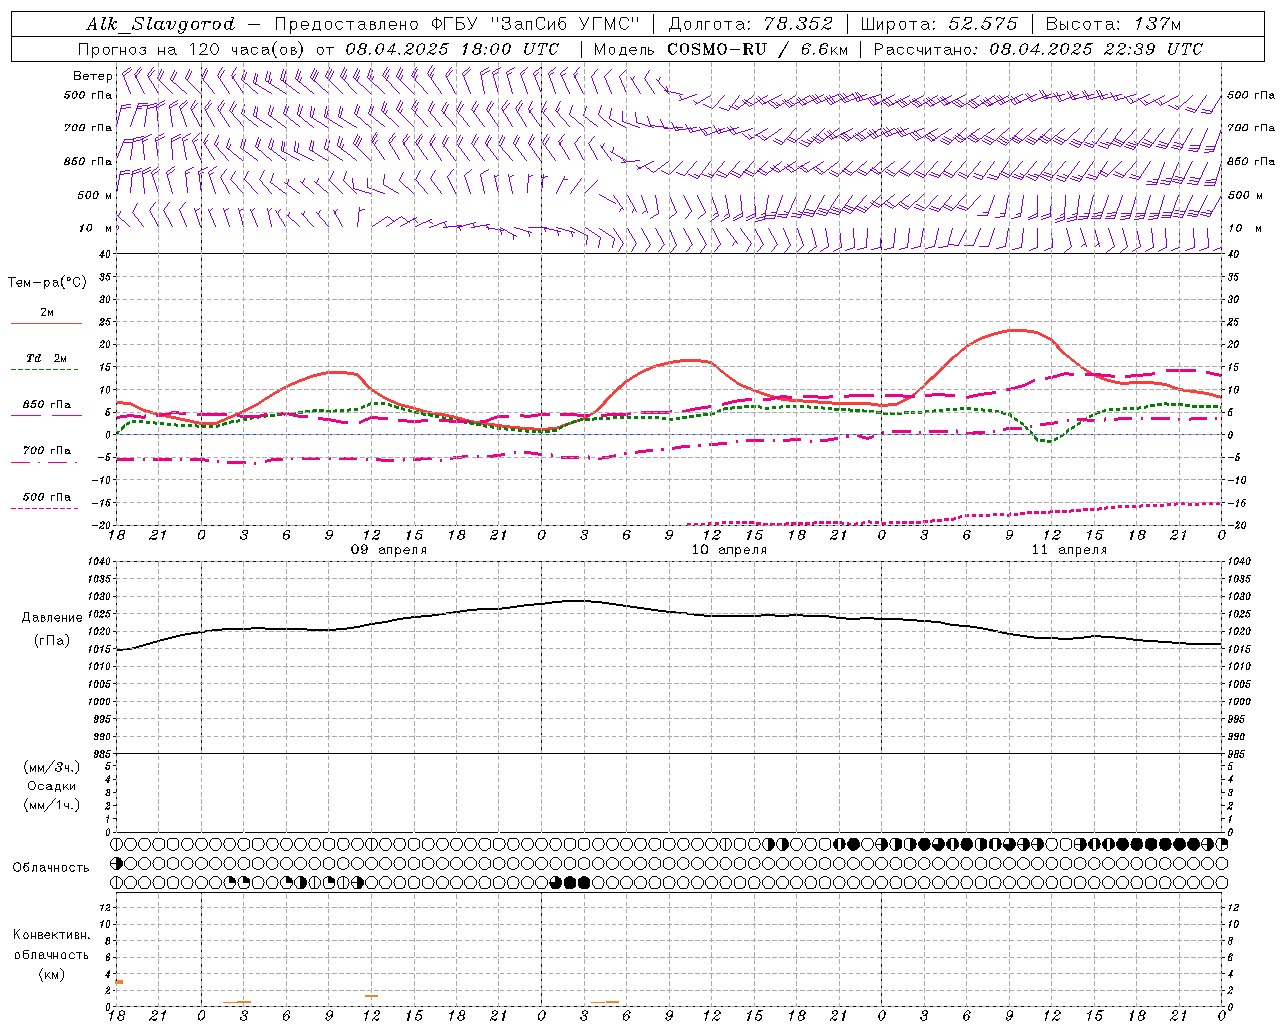Click the dotted pink line sample under 500 гПа legend
1280x1024 pixels.
coord(46,509)
